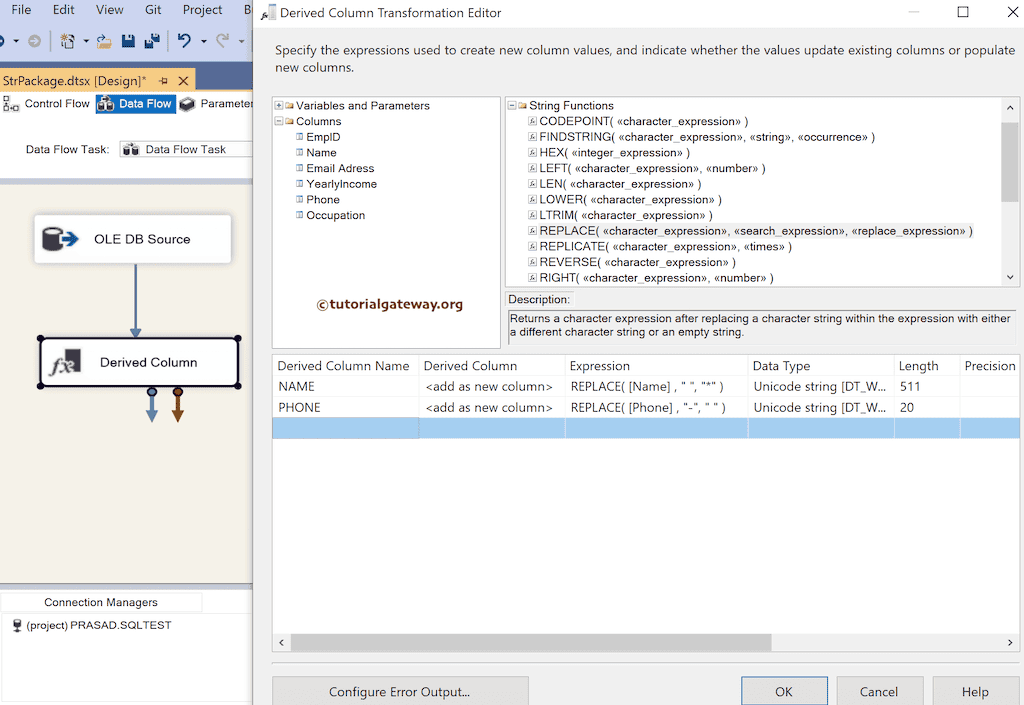Open the Git menu
Viewport: 1024px width, 705px height.
point(152,10)
